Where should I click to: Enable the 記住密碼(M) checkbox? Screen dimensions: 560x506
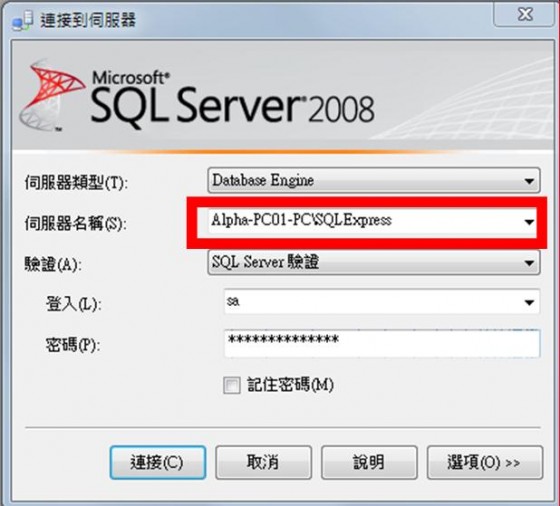[x=231, y=385]
